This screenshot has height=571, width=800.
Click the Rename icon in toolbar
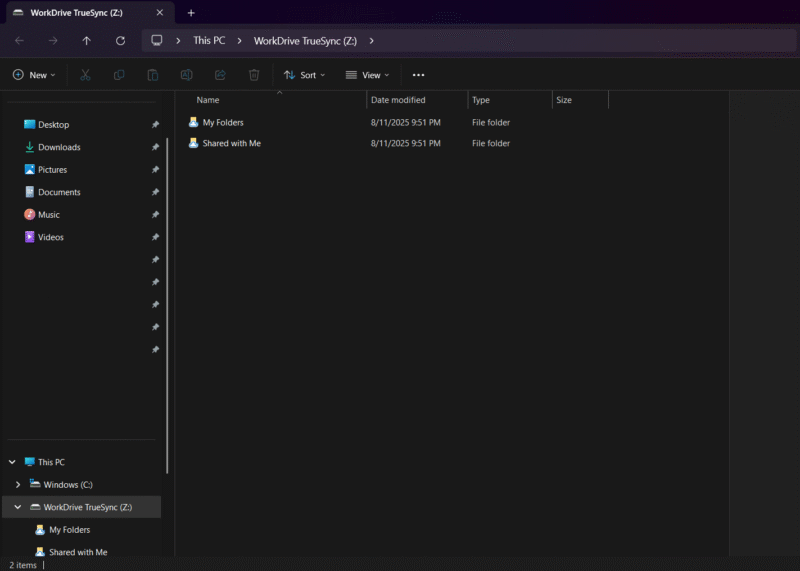pyautogui.click(x=186, y=75)
